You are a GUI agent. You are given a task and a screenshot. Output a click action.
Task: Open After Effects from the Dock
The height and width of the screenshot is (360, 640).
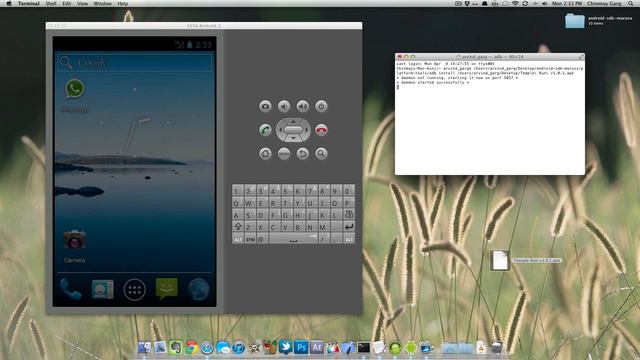click(x=317, y=347)
